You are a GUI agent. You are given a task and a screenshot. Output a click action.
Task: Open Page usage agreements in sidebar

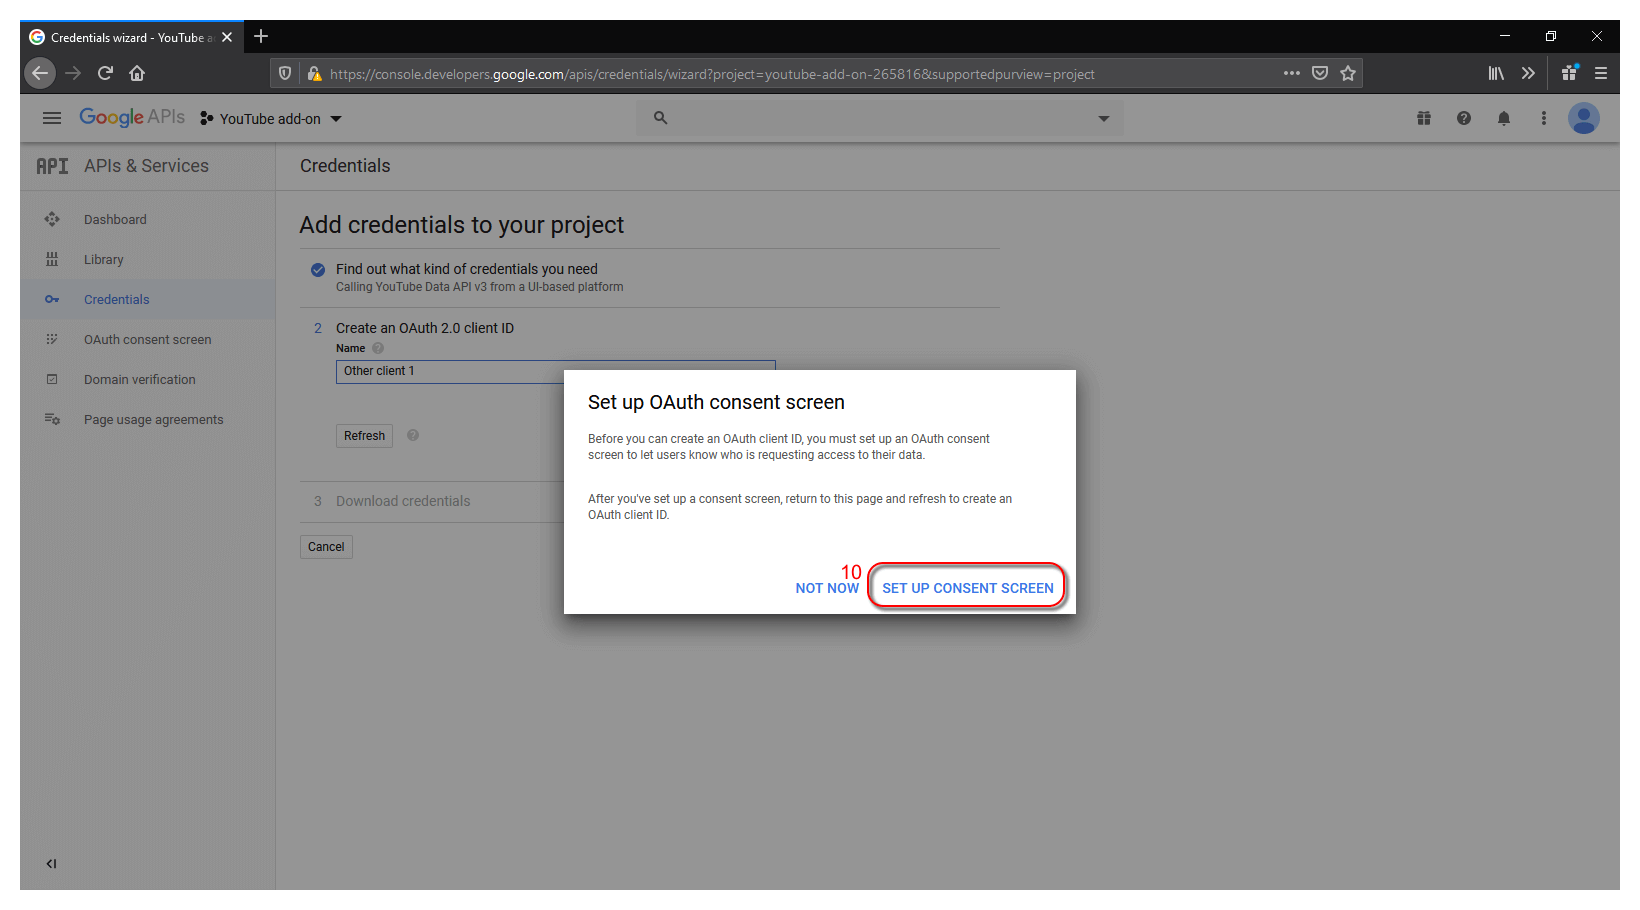pos(154,419)
